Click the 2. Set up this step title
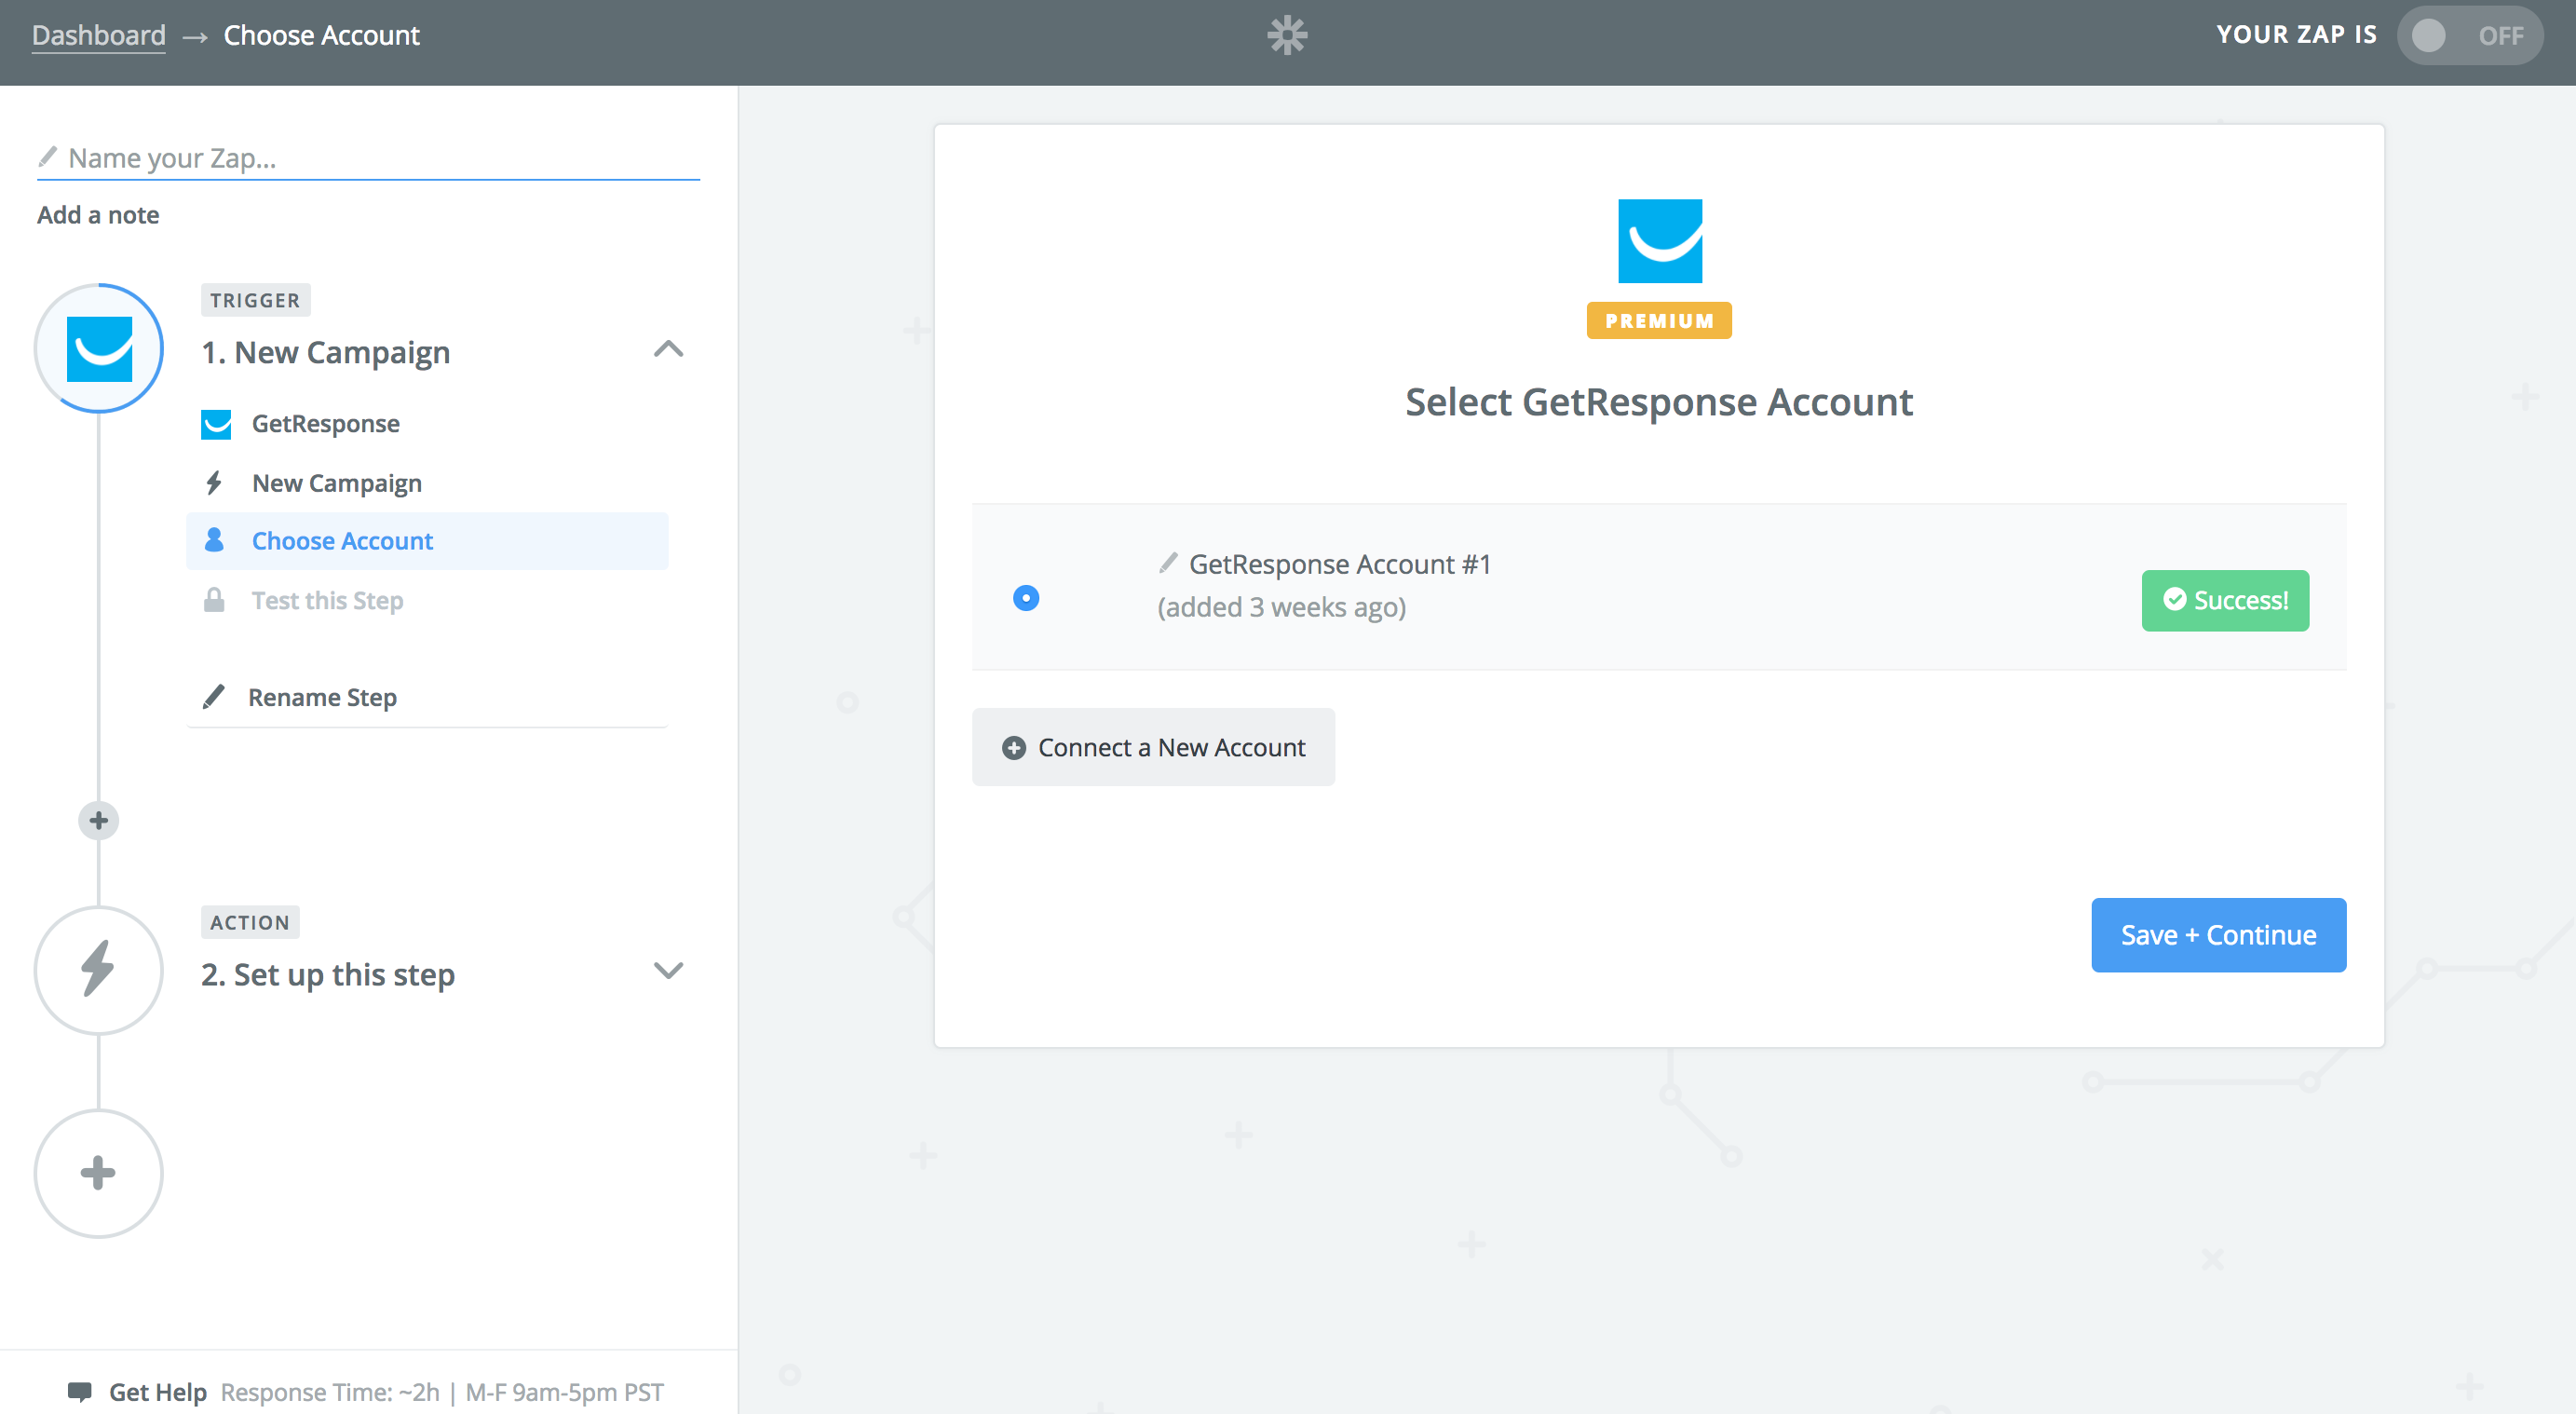The image size is (2576, 1414). tap(328, 975)
